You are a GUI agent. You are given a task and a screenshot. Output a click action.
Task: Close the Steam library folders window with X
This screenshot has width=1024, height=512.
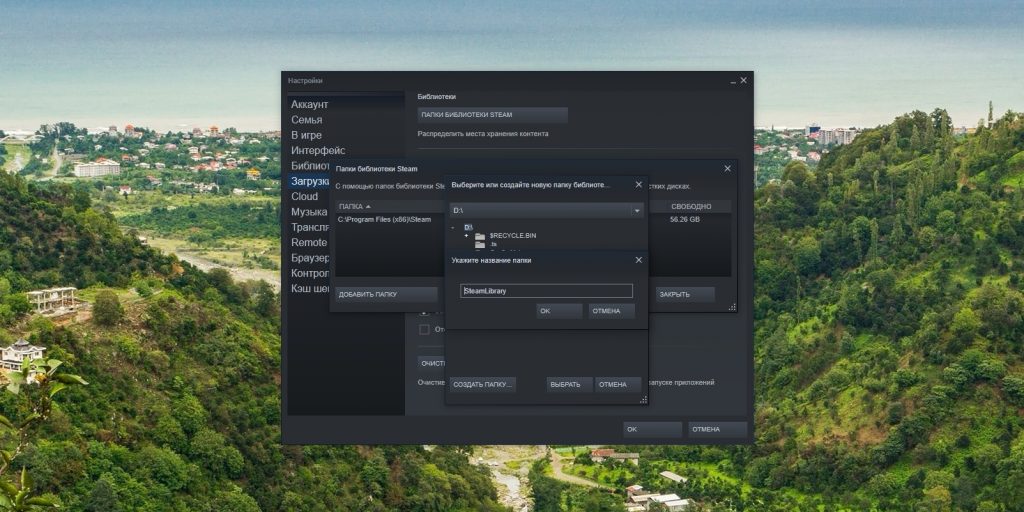727,169
